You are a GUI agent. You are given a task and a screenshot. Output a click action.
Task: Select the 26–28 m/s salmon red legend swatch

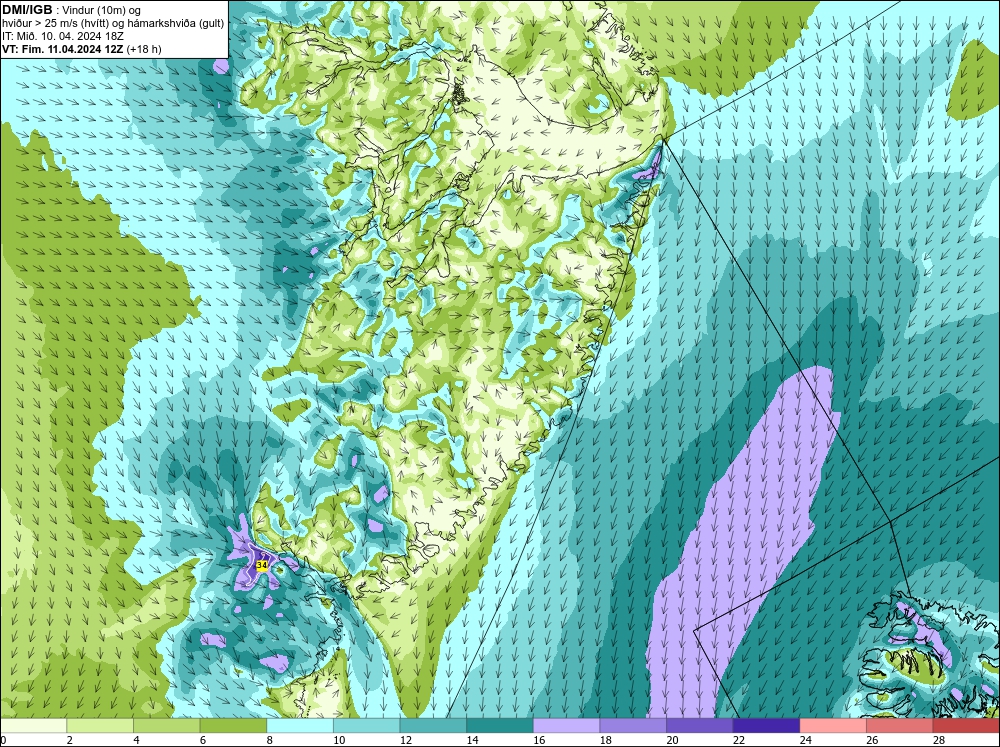[x=899, y=726]
